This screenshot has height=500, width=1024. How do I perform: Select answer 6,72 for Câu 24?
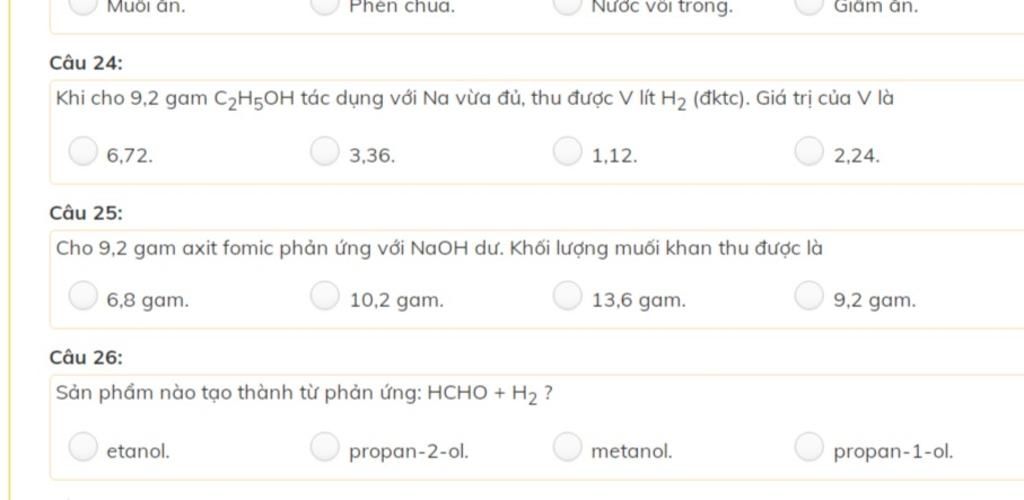(x=83, y=151)
